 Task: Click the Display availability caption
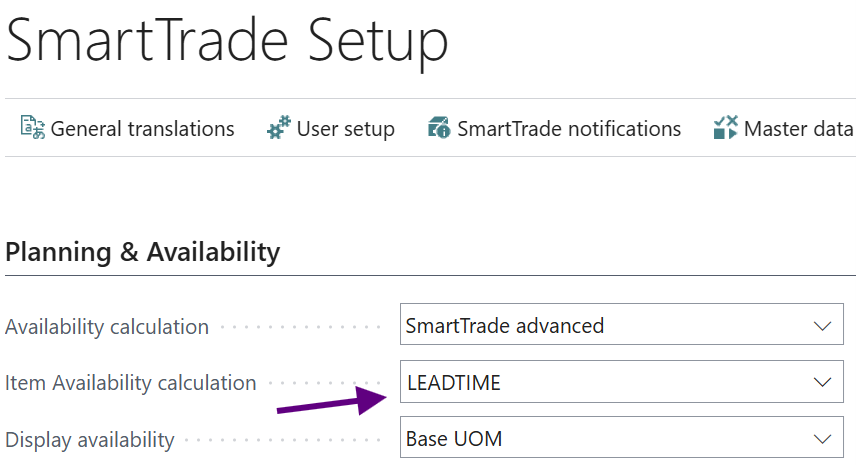(x=90, y=439)
